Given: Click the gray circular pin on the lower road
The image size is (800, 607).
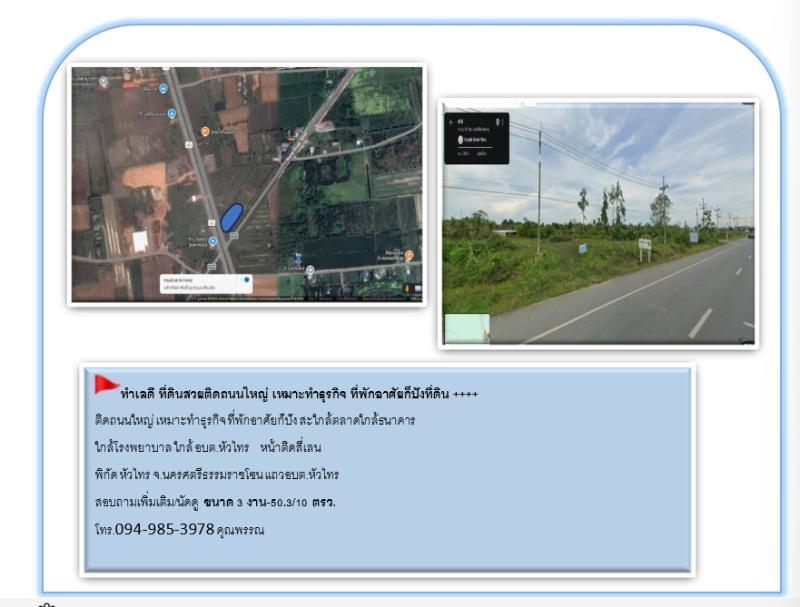Looking at the screenshot, I should (310, 270).
